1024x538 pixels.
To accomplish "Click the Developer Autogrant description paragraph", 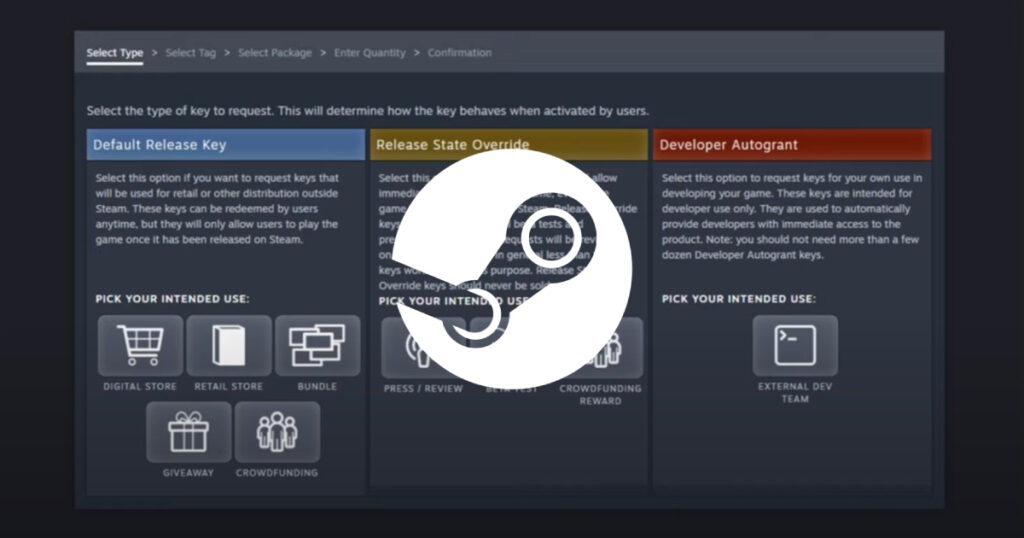I will pos(792,216).
